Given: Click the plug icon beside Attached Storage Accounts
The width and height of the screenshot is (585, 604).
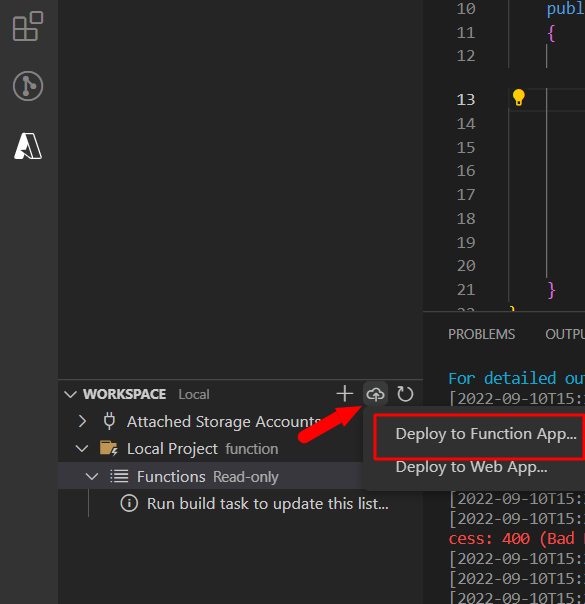Looking at the screenshot, I should (x=109, y=421).
